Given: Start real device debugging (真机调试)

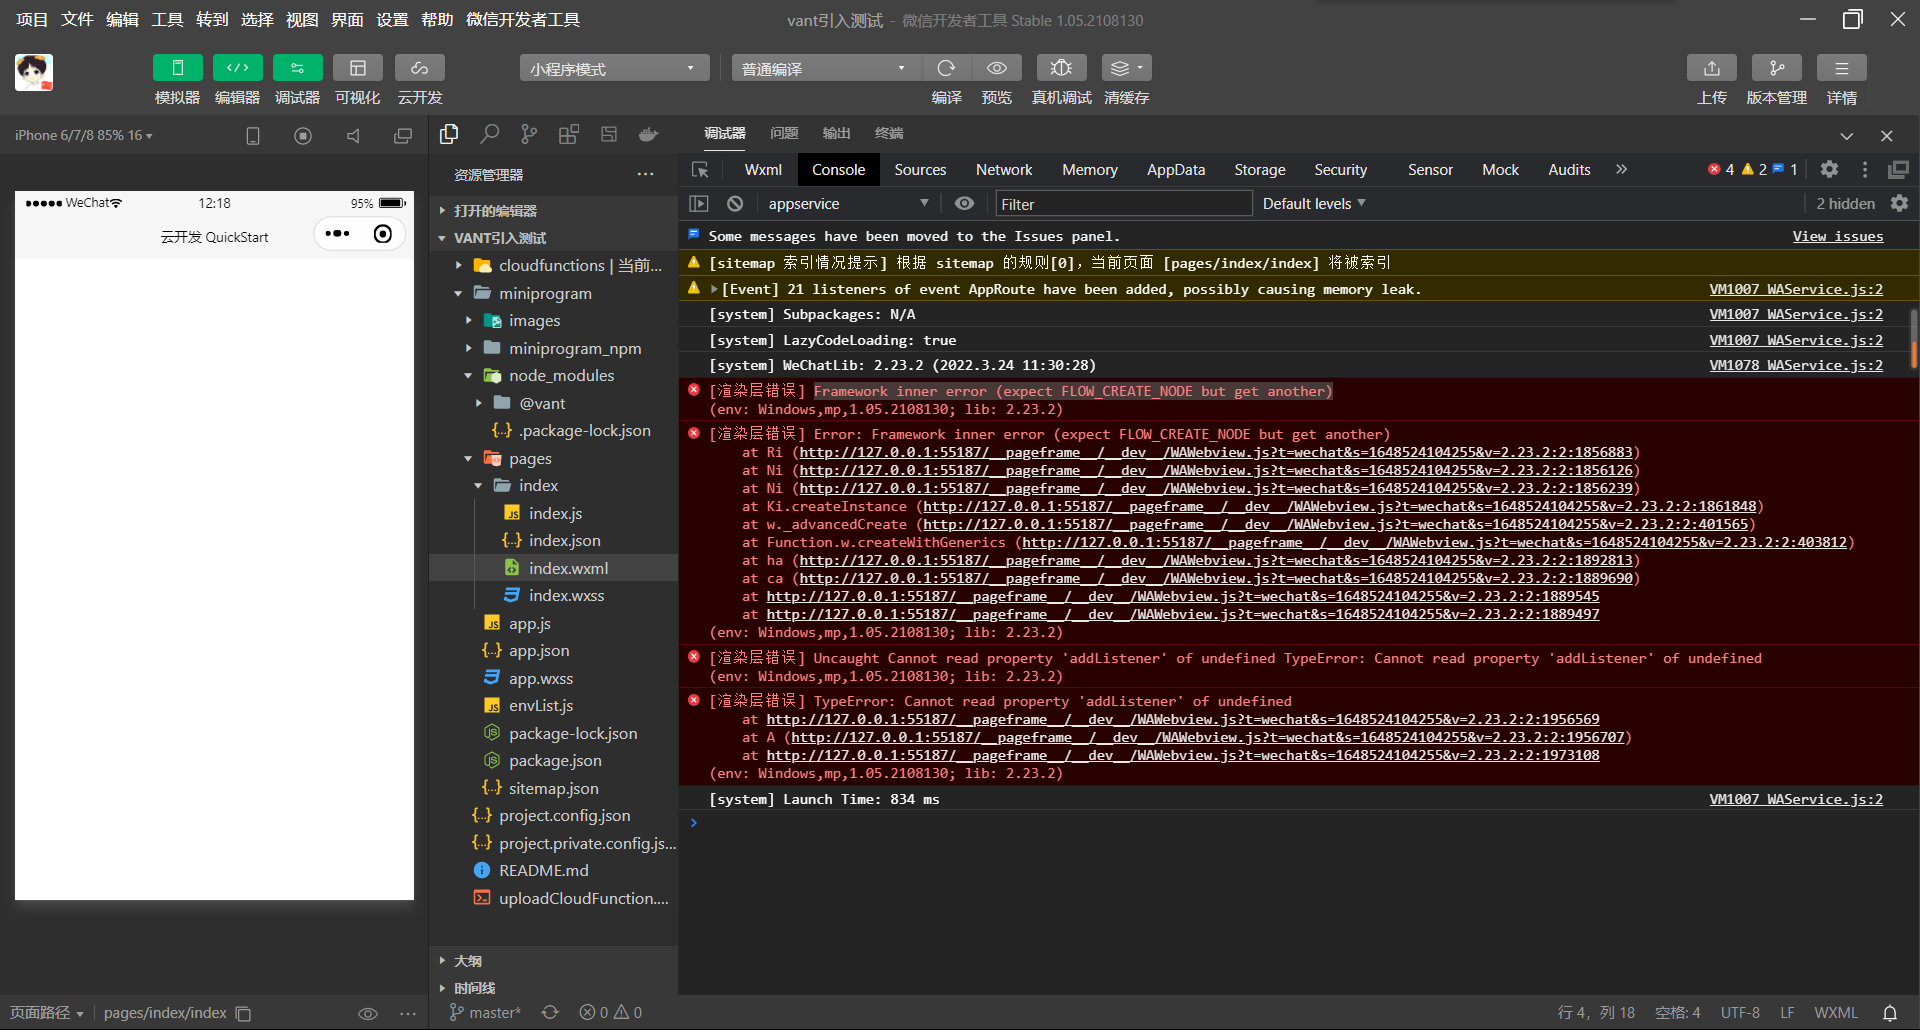Looking at the screenshot, I should 1061,68.
